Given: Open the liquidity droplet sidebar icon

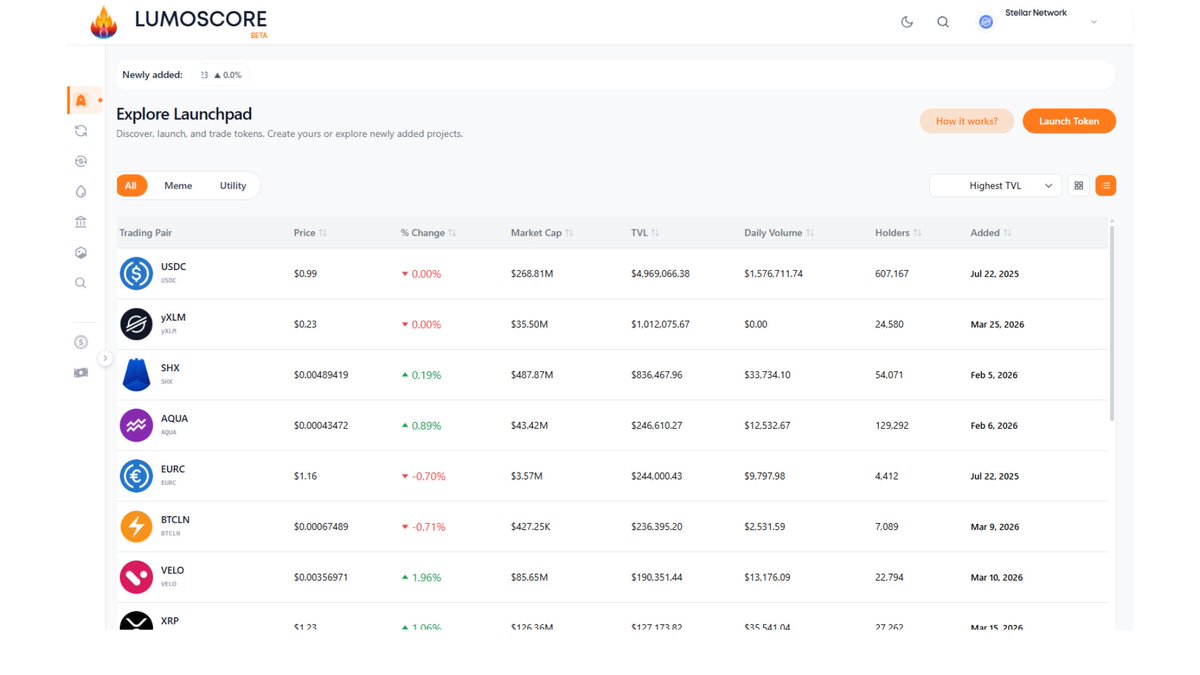Looking at the screenshot, I should click(81, 192).
